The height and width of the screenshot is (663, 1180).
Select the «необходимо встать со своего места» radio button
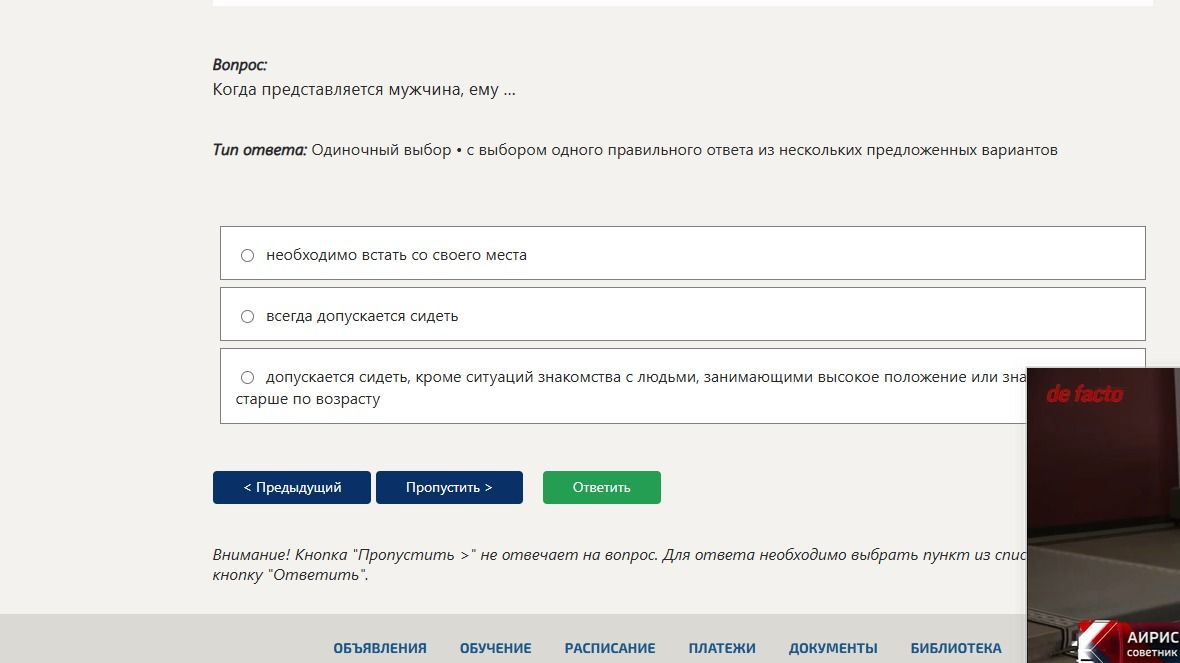[x=247, y=256]
